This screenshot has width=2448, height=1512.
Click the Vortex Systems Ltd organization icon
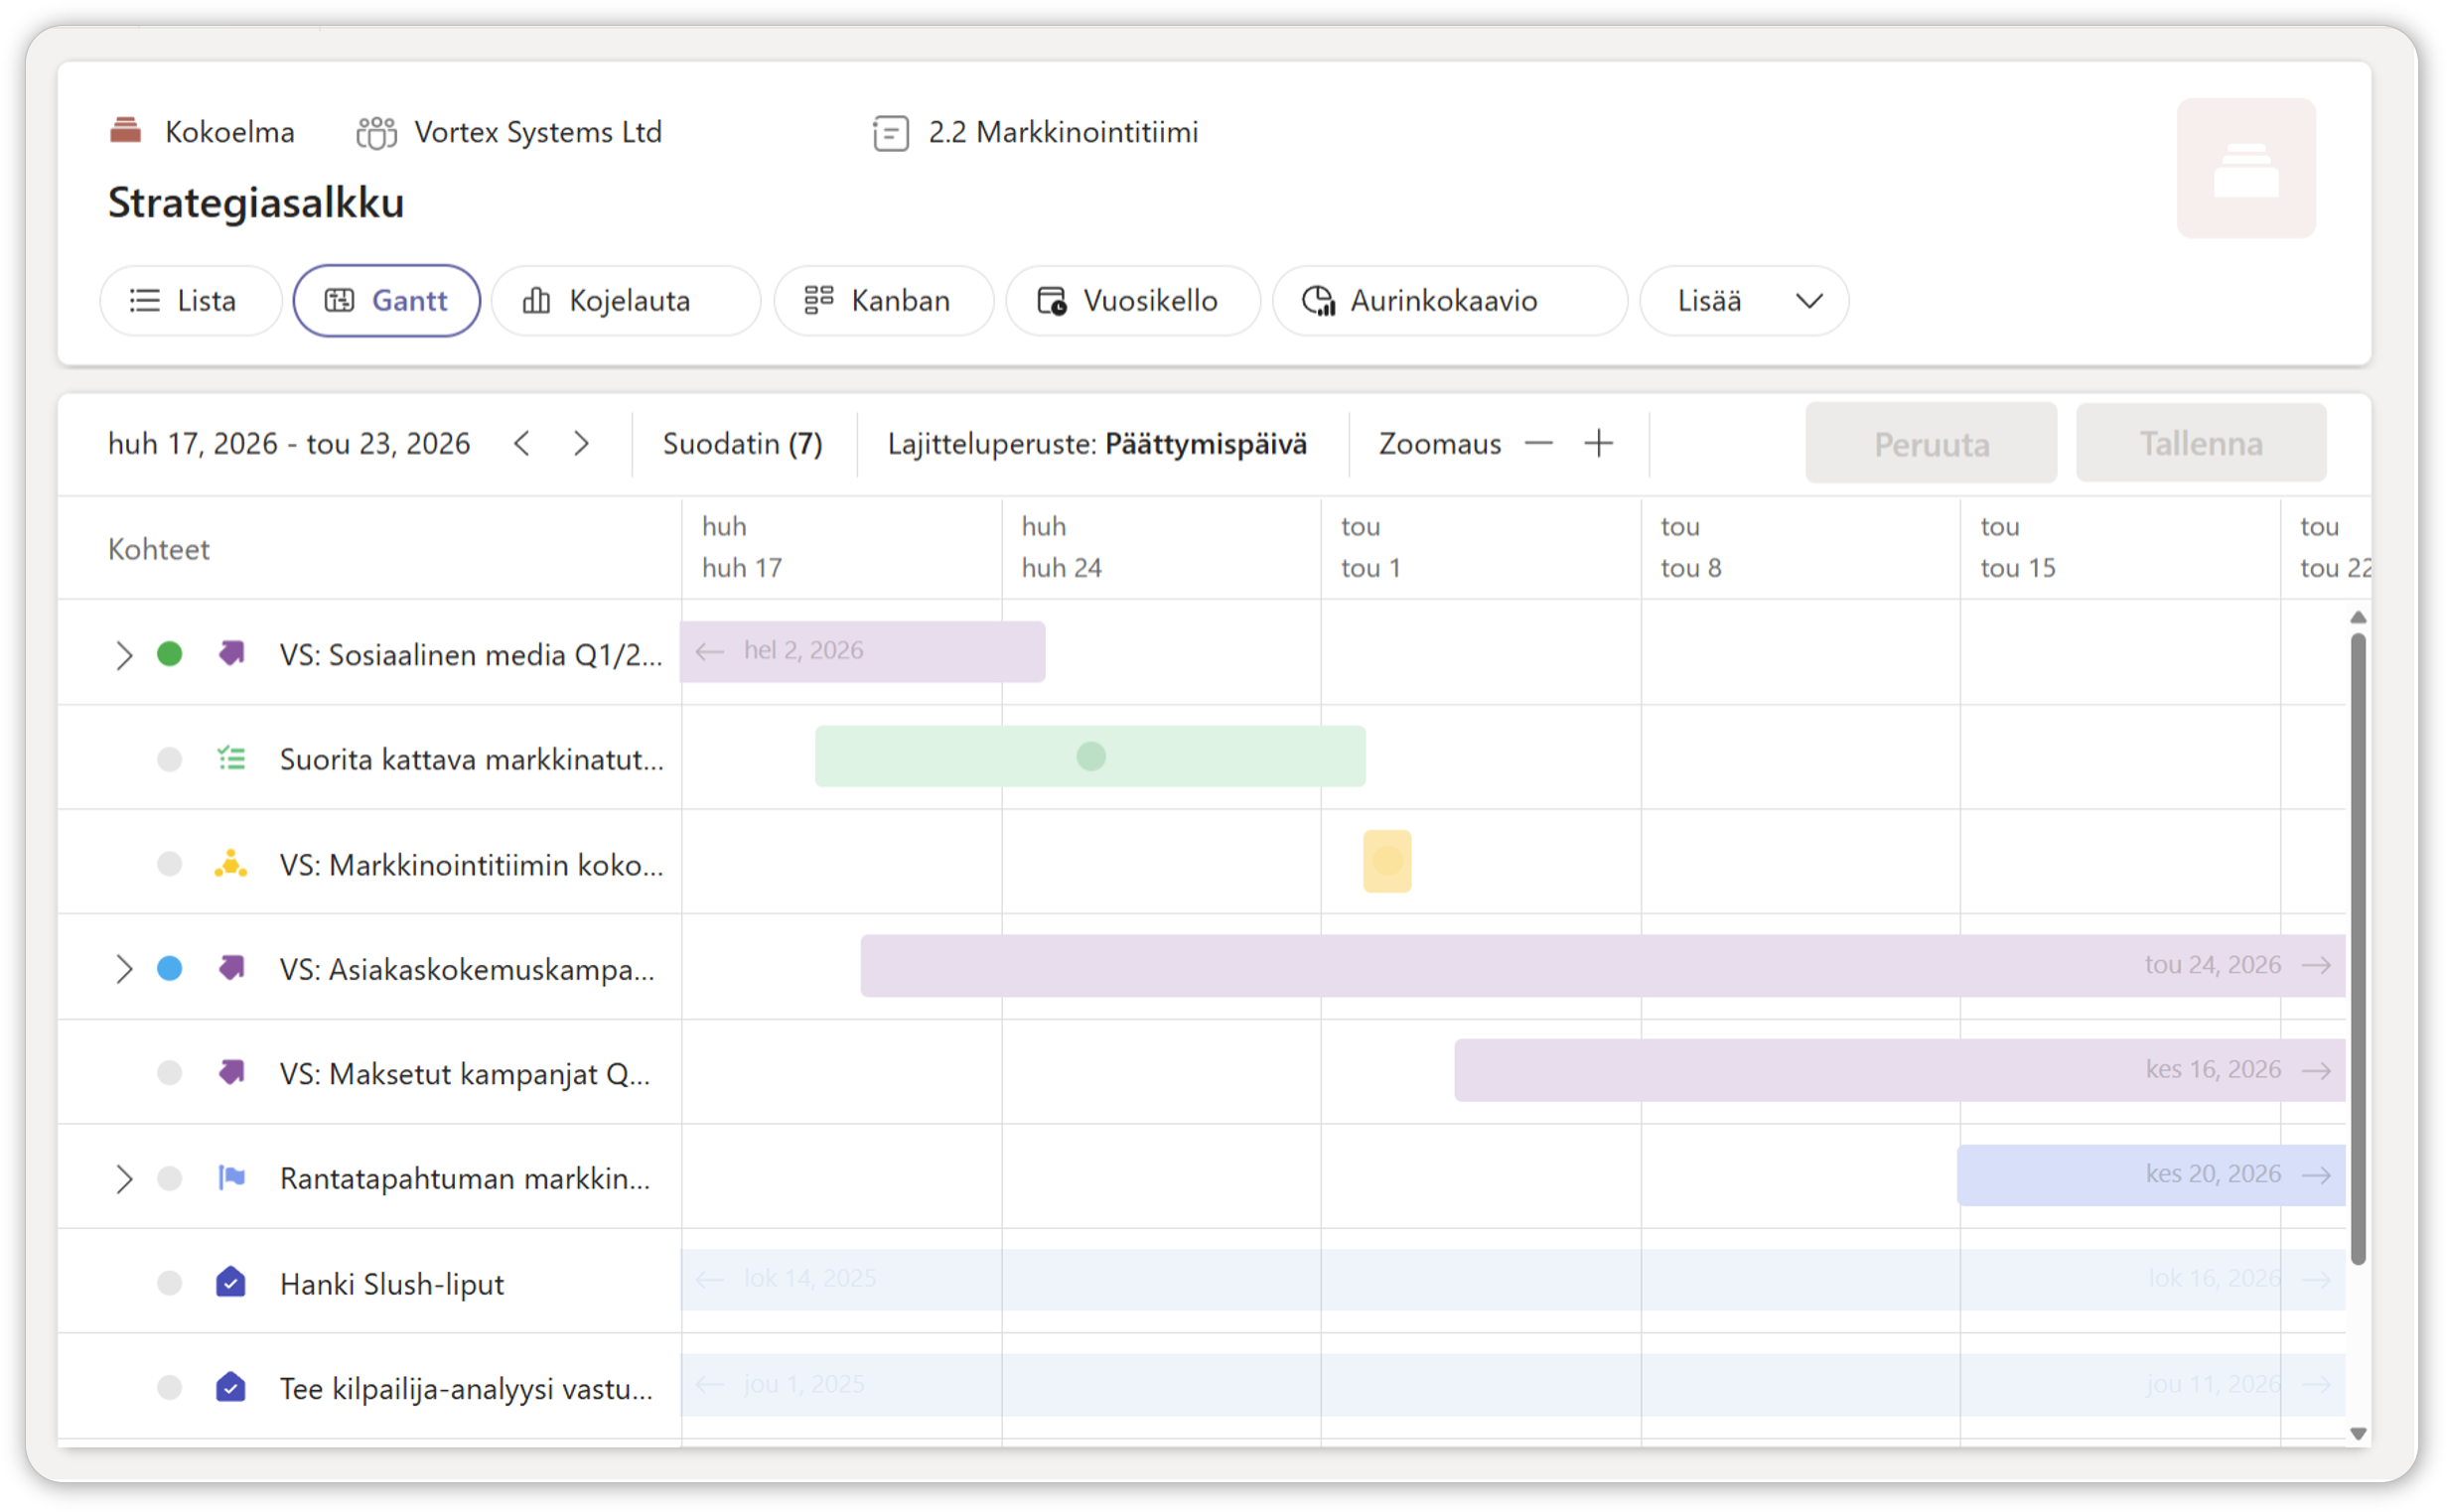(x=376, y=132)
